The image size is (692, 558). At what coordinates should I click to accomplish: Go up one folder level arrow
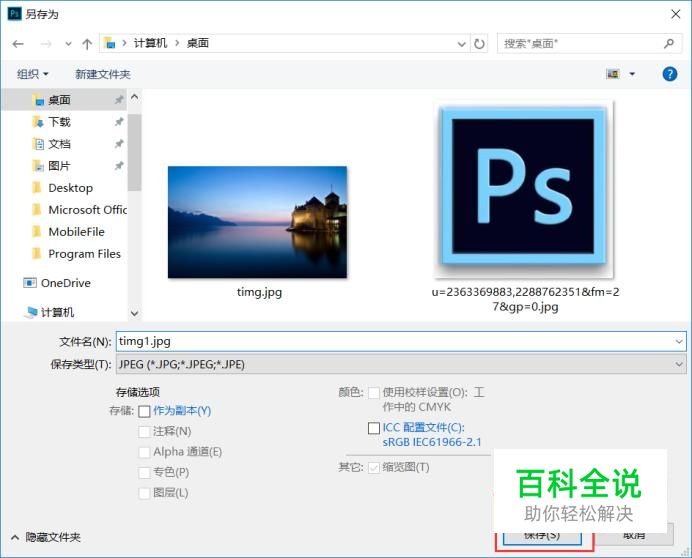[x=87, y=44]
